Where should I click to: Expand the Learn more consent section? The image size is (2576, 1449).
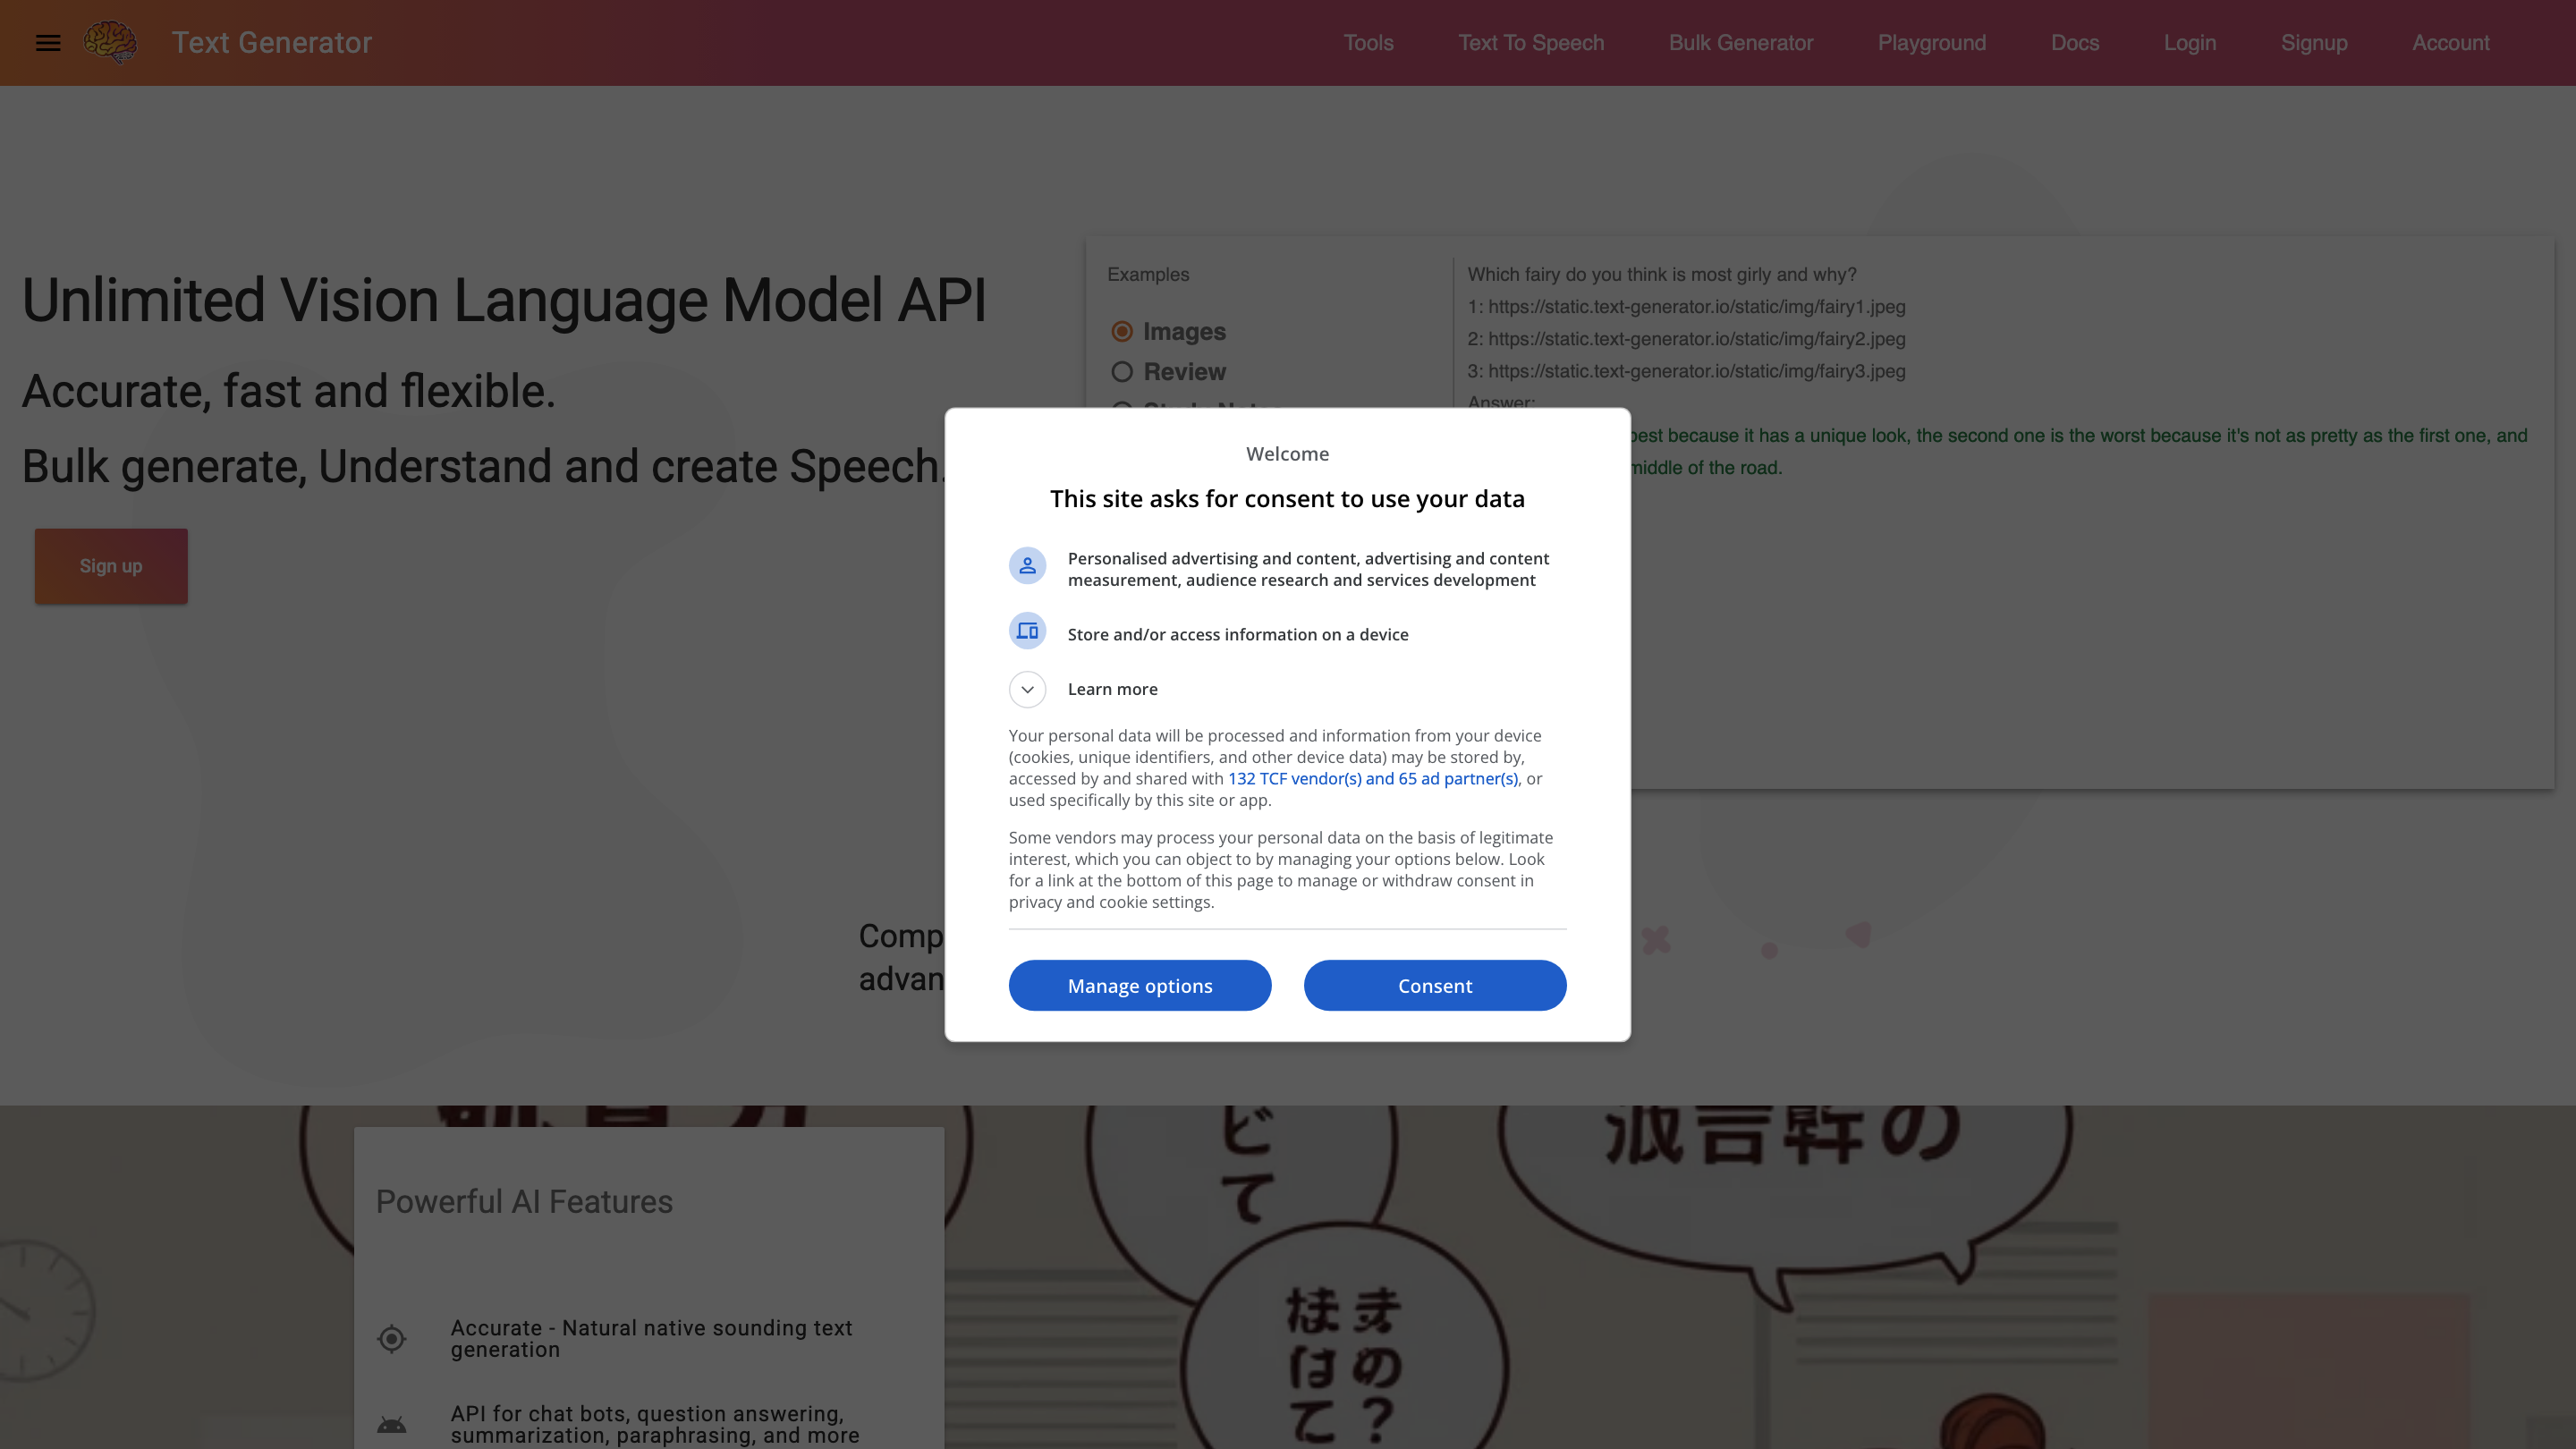1112,689
